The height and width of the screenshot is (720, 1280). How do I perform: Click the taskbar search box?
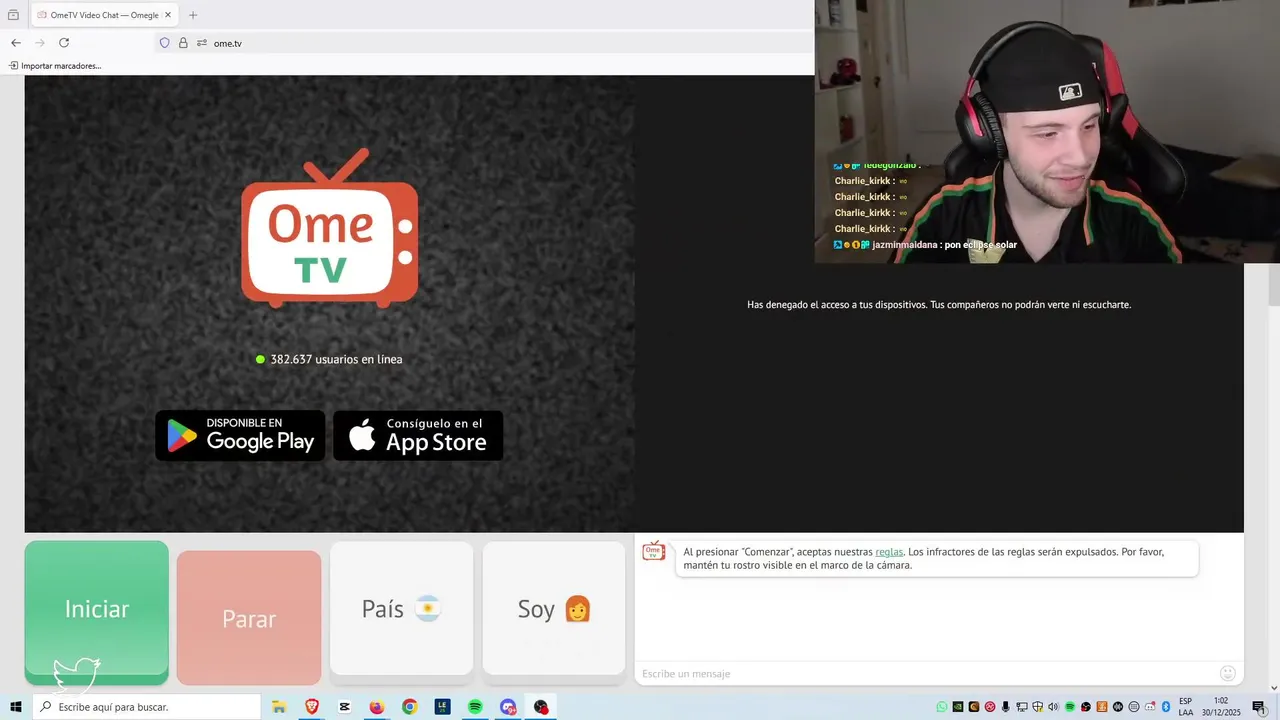click(146, 707)
